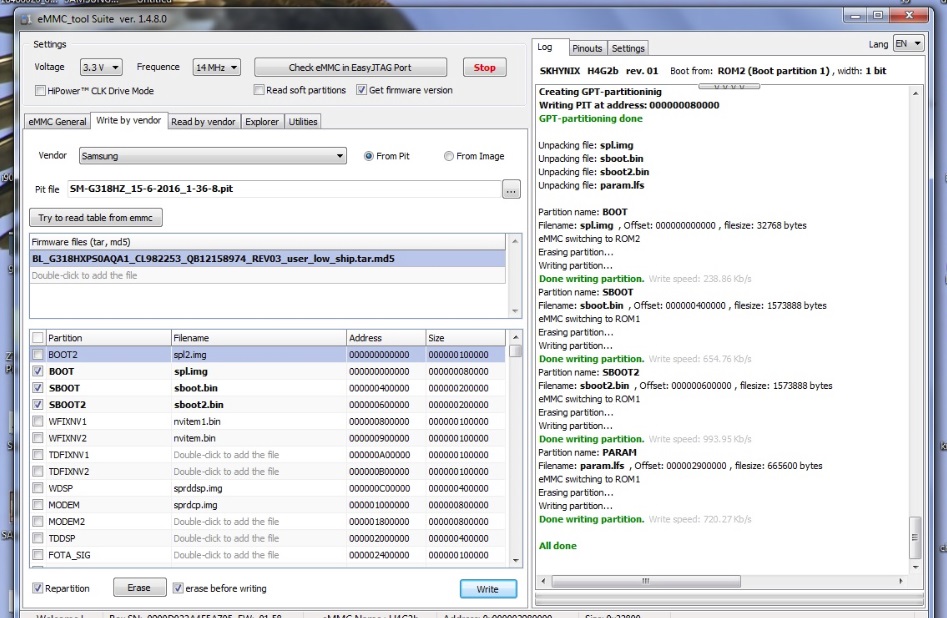Open the Explorer tab
The image size is (947, 618).
click(262, 121)
